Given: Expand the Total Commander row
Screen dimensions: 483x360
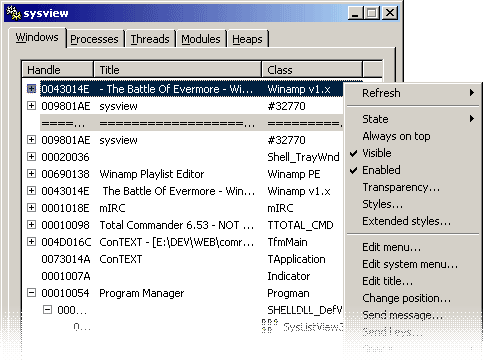Looking at the screenshot, I should (31, 225).
